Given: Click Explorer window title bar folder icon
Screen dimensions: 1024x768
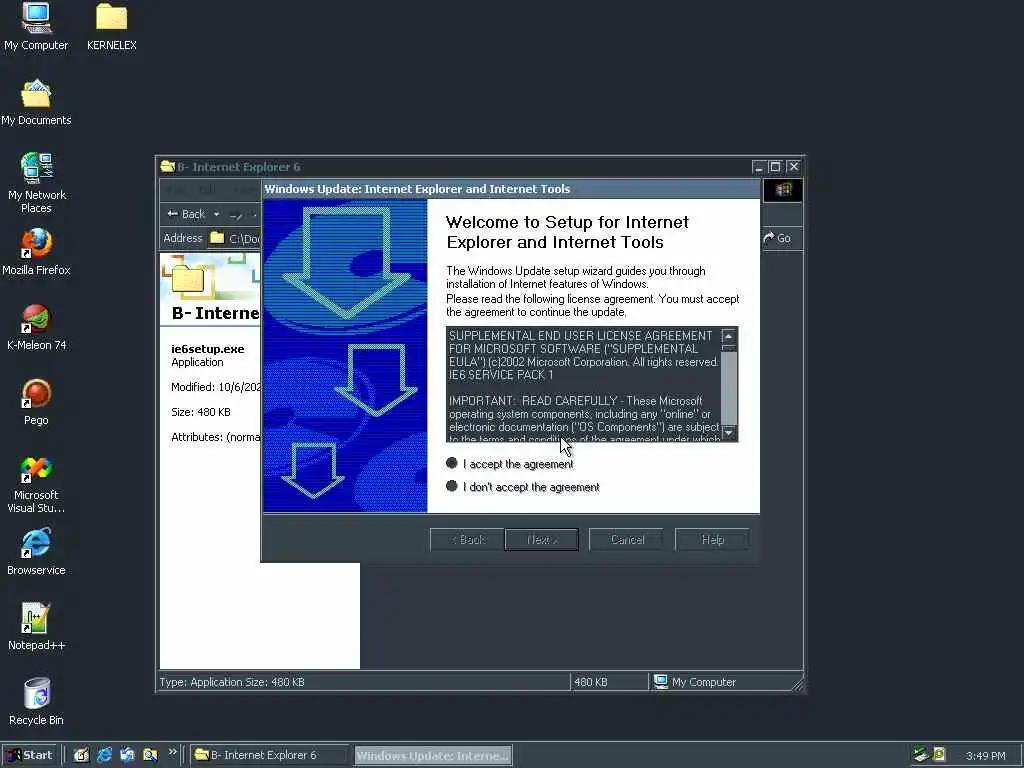Looking at the screenshot, I should click(168, 167).
